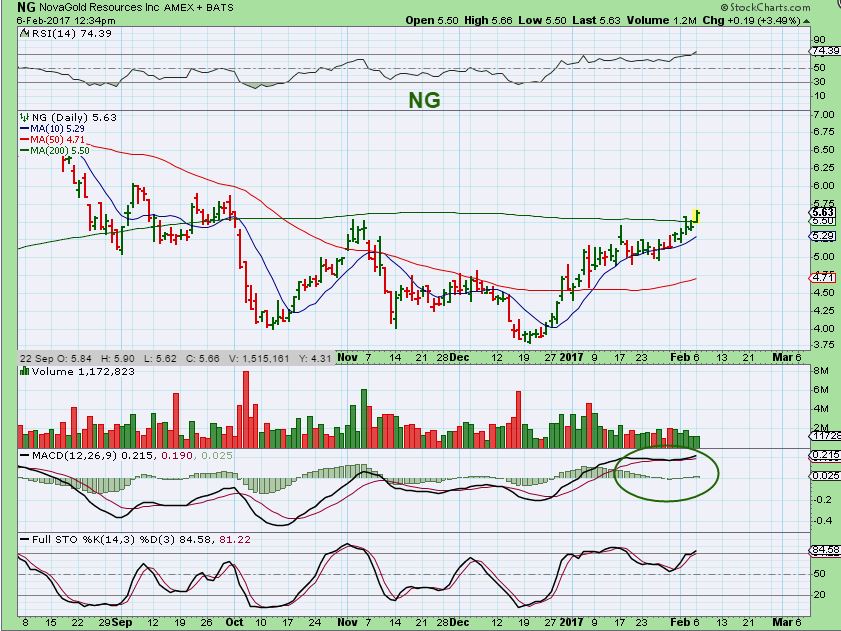Viewport: 841px width, 631px height.
Task: Click the 6.25 label on the price axis
Action: click(x=824, y=167)
